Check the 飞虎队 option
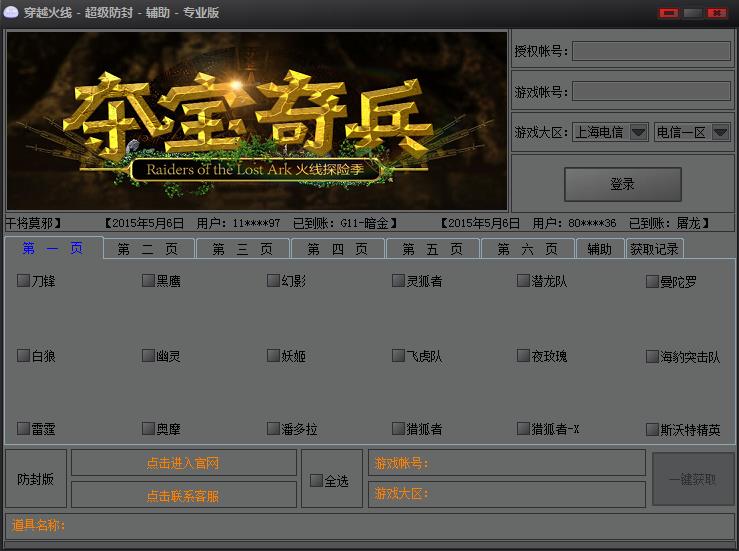Viewport: 739px width, 551px height. pyautogui.click(x=398, y=355)
